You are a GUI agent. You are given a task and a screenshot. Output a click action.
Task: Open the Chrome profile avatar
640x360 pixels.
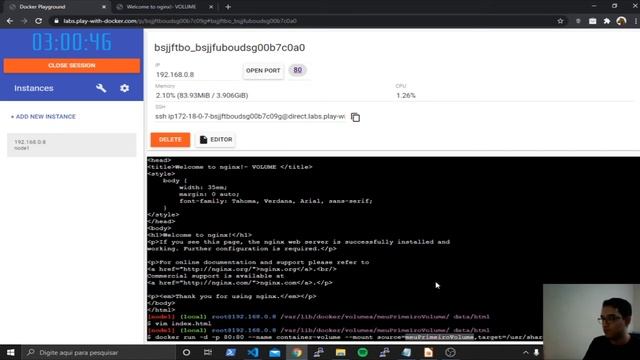click(x=621, y=21)
